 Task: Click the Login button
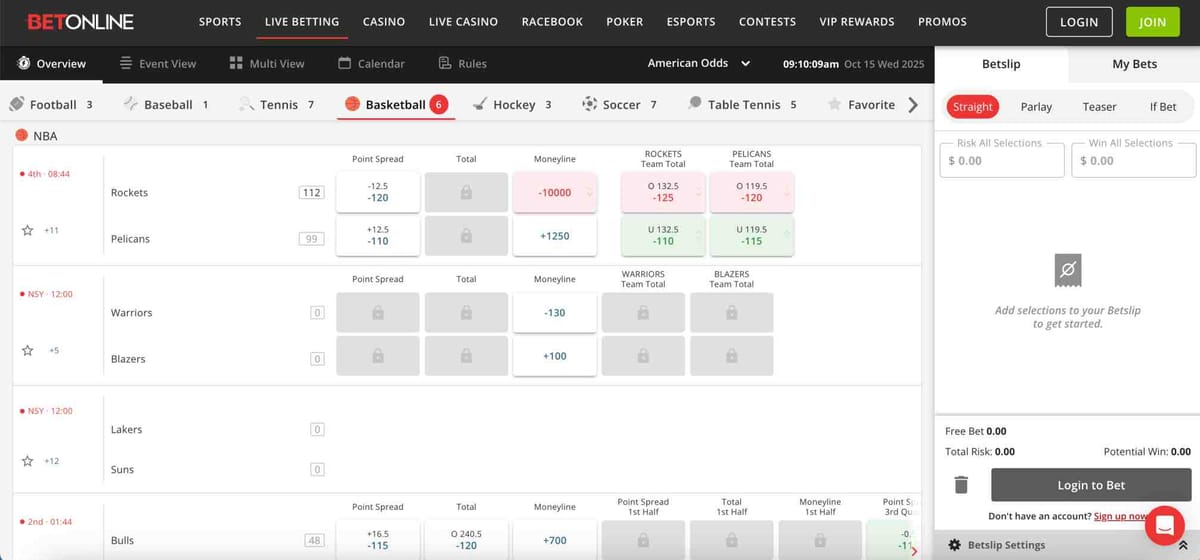click(x=1079, y=21)
